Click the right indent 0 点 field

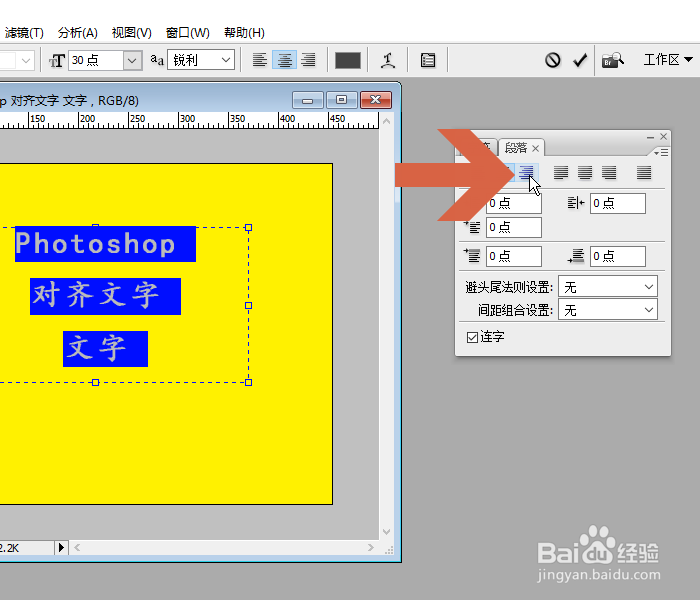coord(617,204)
